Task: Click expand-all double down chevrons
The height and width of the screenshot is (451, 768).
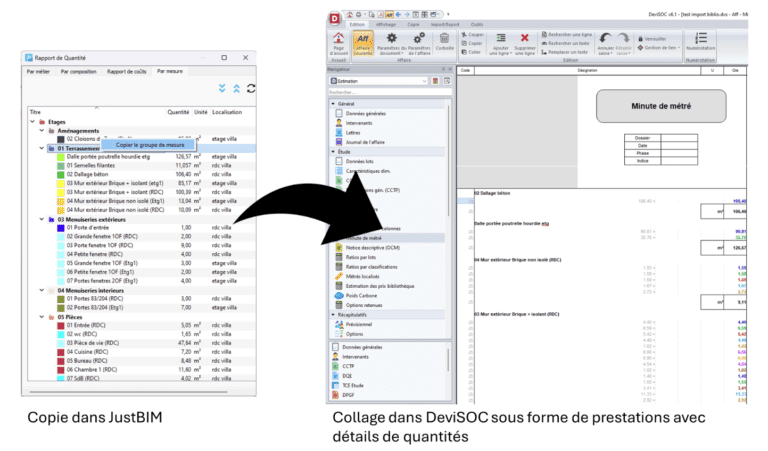Action: (x=222, y=88)
